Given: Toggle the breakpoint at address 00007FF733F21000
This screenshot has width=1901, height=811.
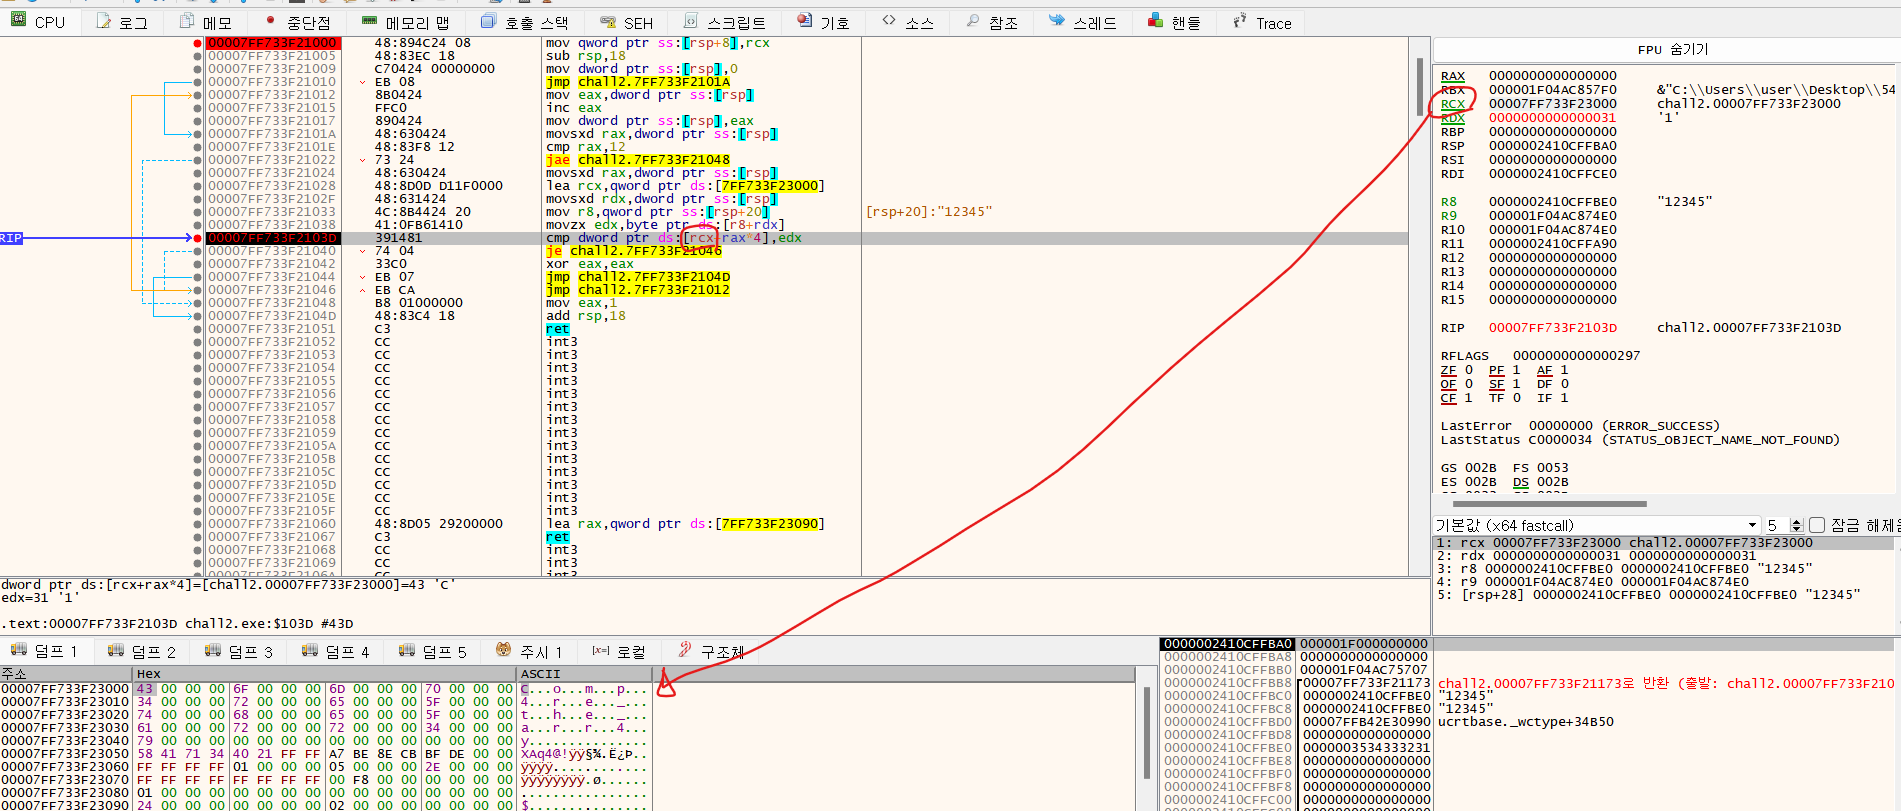Looking at the screenshot, I should click(197, 43).
